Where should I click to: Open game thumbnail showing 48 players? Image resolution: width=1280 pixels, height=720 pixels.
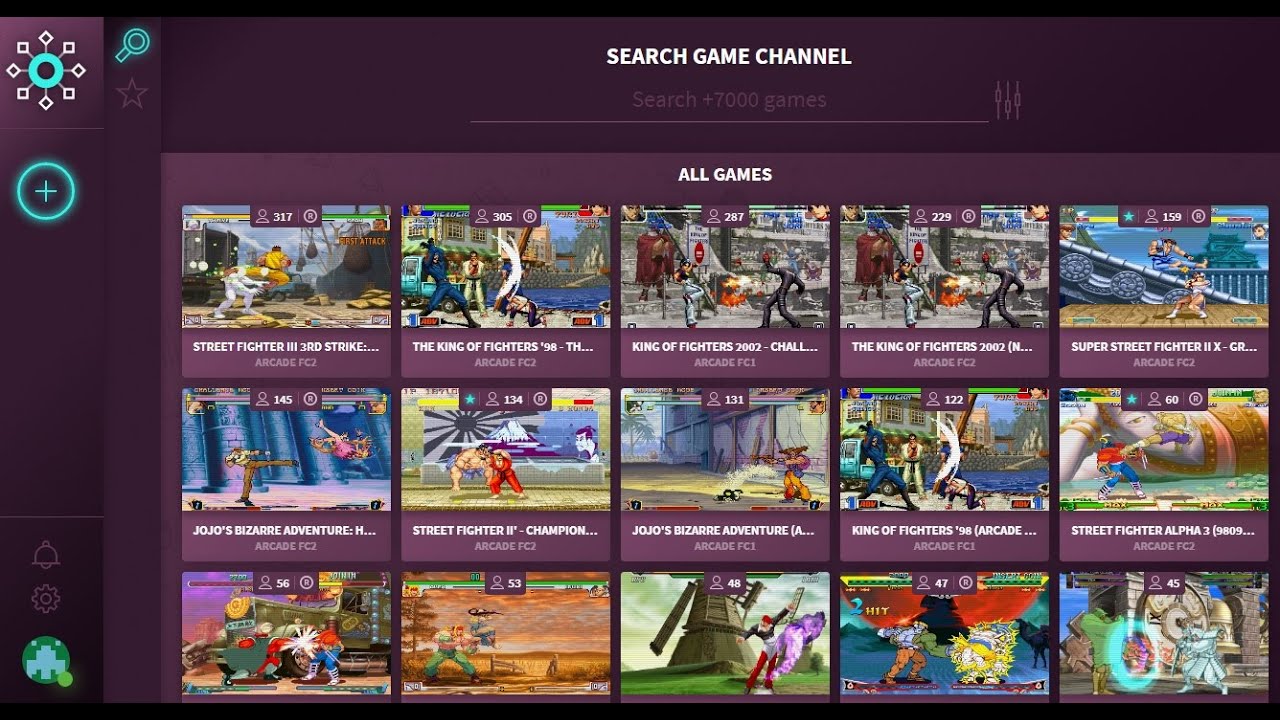(725, 634)
